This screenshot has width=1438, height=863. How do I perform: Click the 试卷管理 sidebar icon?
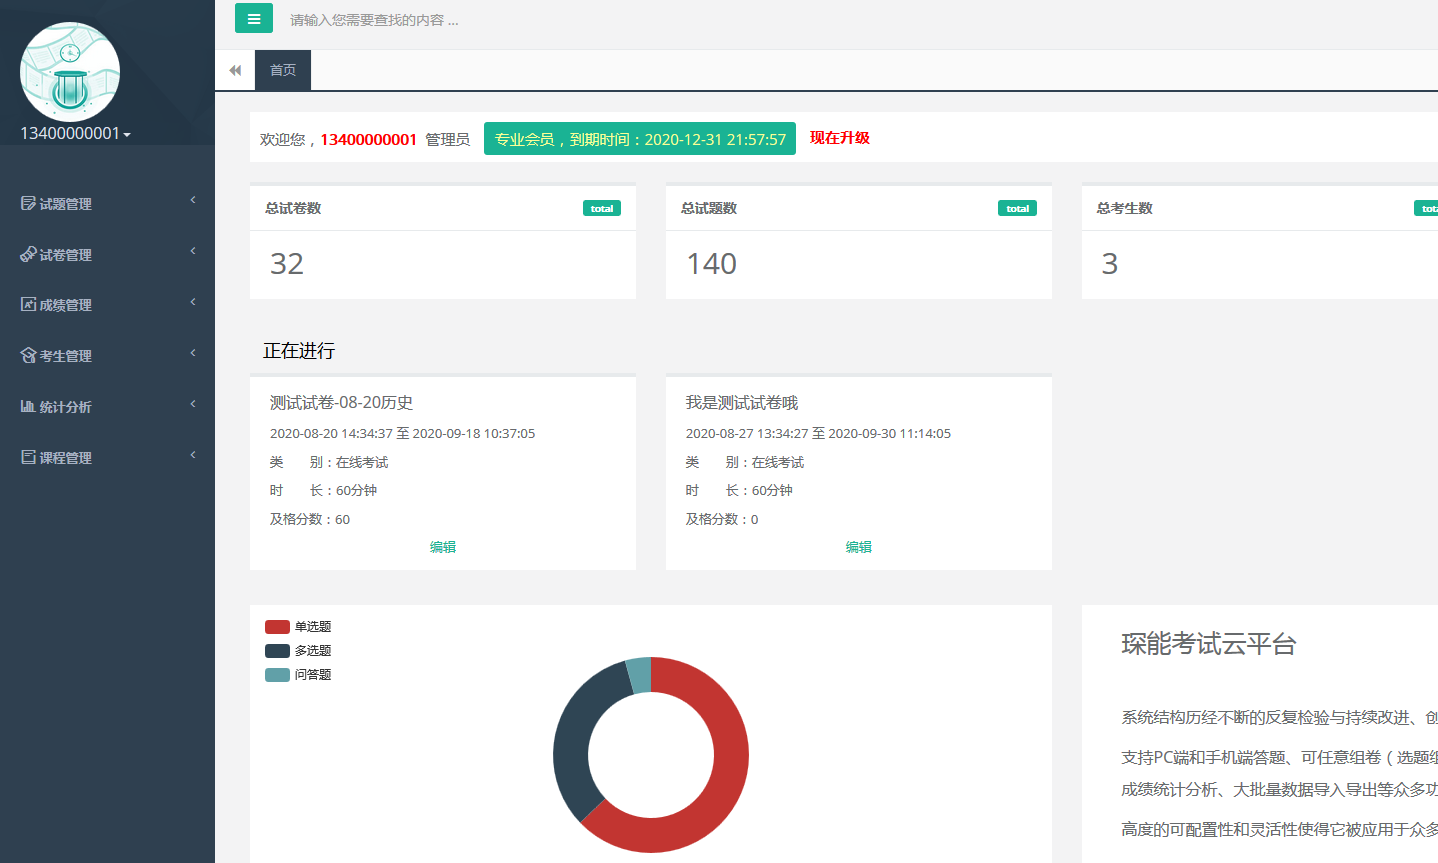pos(28,254)
